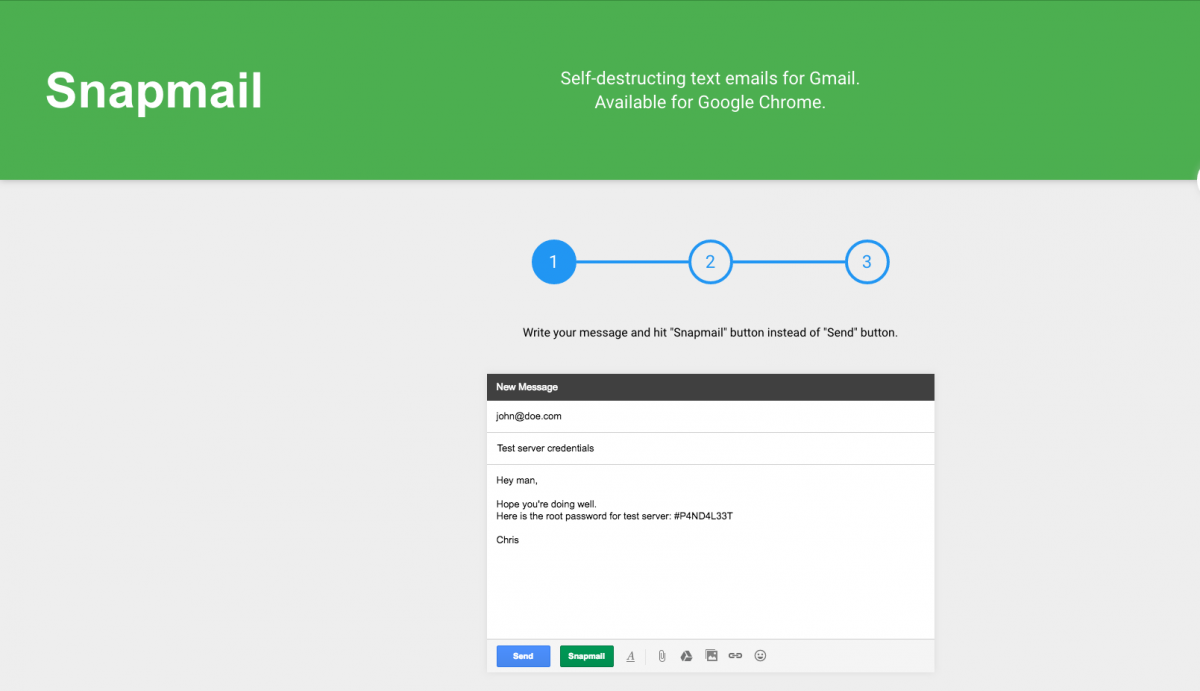1200x691 pixels.
Task: Click the attach files paperclip icon
Action: [661, 656]
